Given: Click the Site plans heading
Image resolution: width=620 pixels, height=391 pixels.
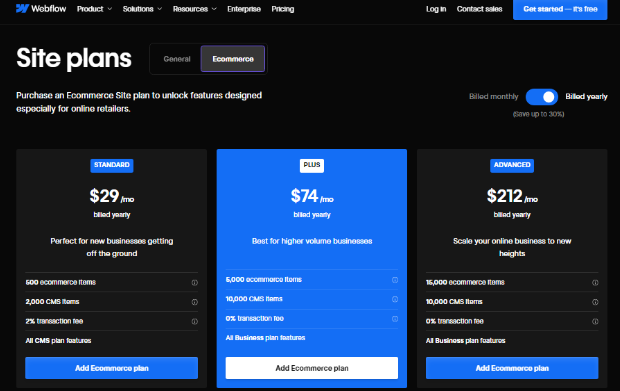Looking at the screenshot, I should [74, 58].
